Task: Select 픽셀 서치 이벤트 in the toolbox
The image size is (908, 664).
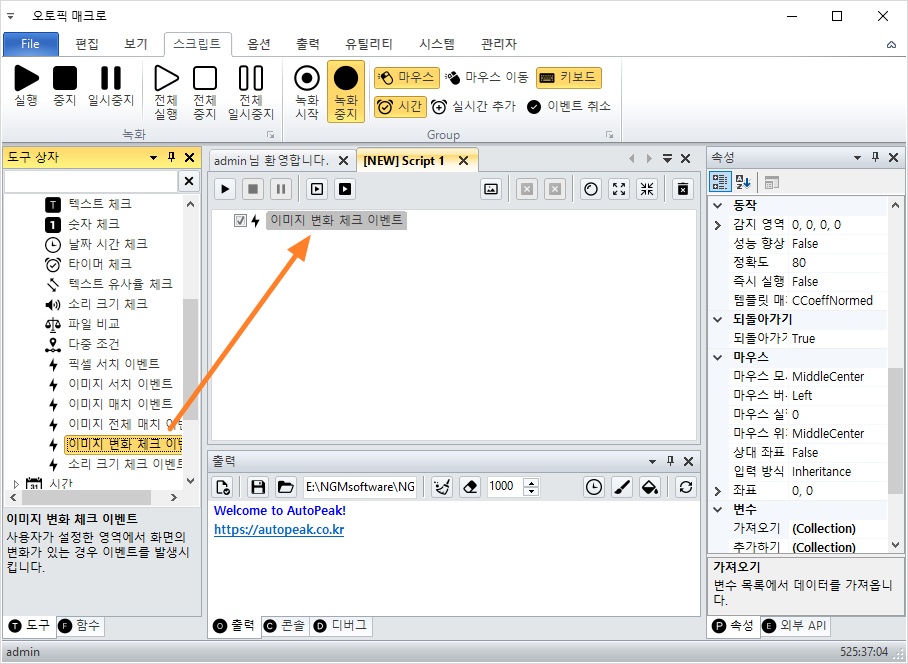Action: (x=114, y=364)
